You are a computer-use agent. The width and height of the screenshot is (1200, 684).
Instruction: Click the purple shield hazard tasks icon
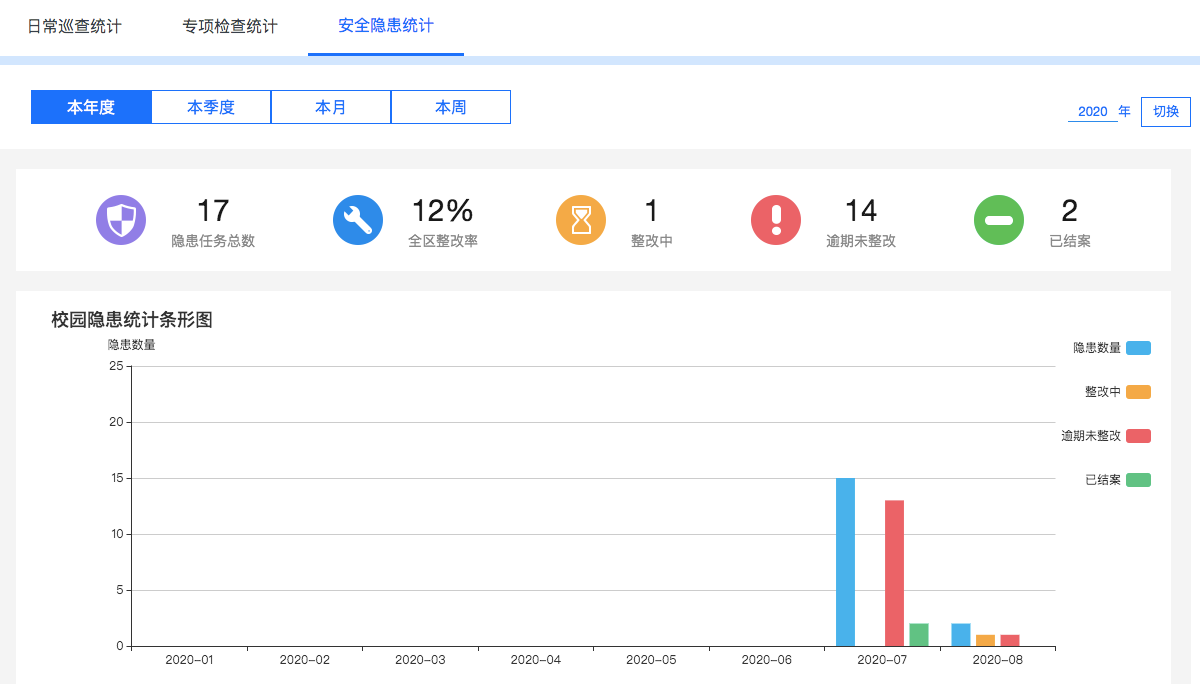tap(121, 220)
